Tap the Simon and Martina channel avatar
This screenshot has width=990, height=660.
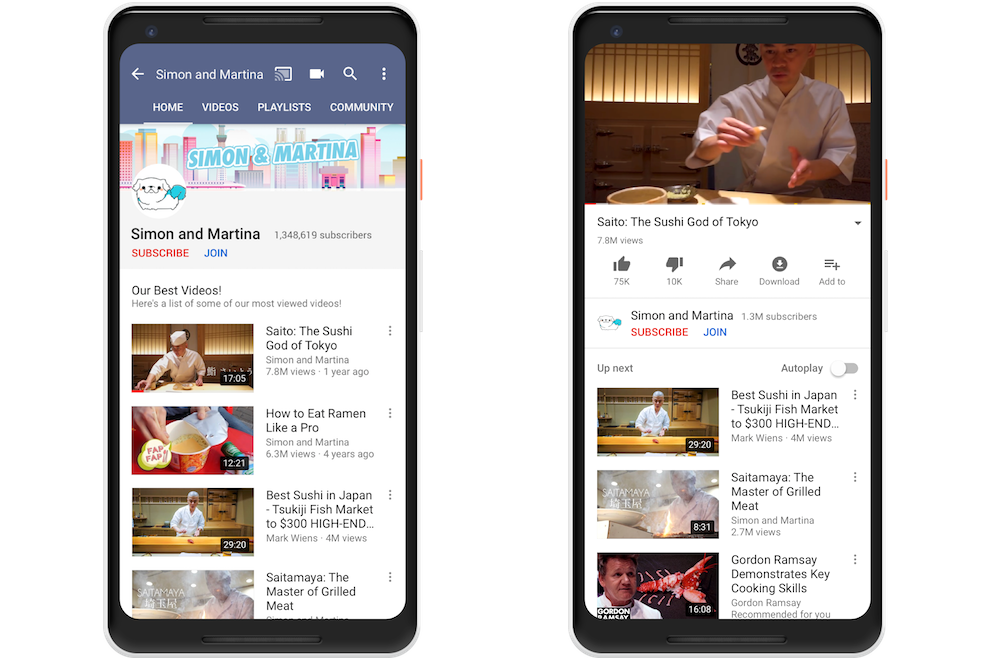pos(158,189)
